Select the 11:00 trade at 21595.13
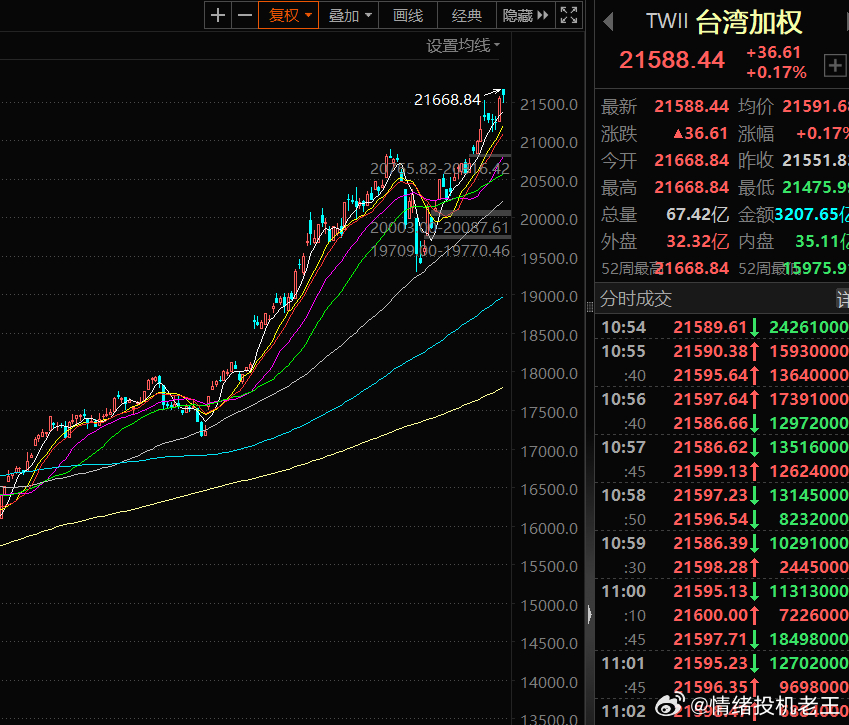This screenshot has height=725, width=849. pos(722,591)
